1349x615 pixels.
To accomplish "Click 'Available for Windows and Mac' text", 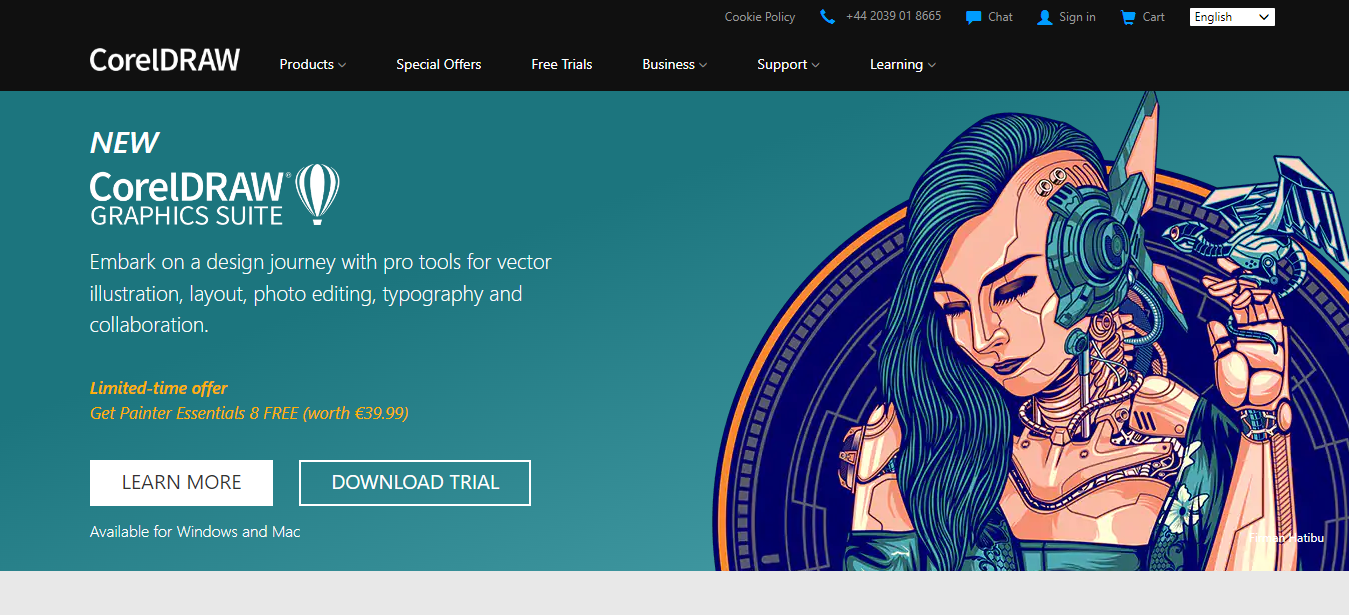I will pyautogui.click(x=195, y=532).
